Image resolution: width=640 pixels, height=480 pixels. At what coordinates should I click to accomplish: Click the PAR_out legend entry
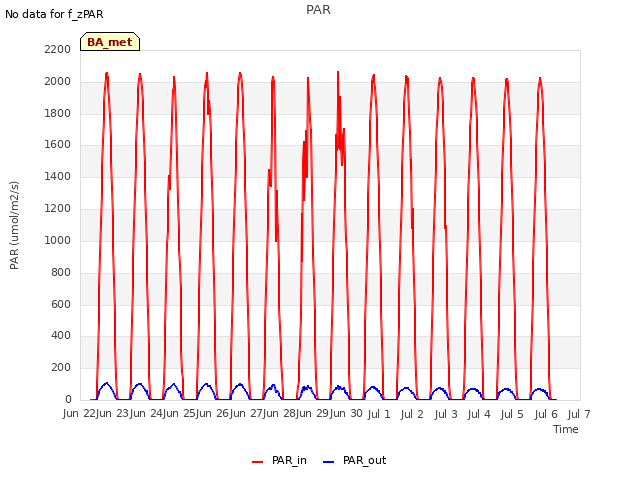[354, 460]
